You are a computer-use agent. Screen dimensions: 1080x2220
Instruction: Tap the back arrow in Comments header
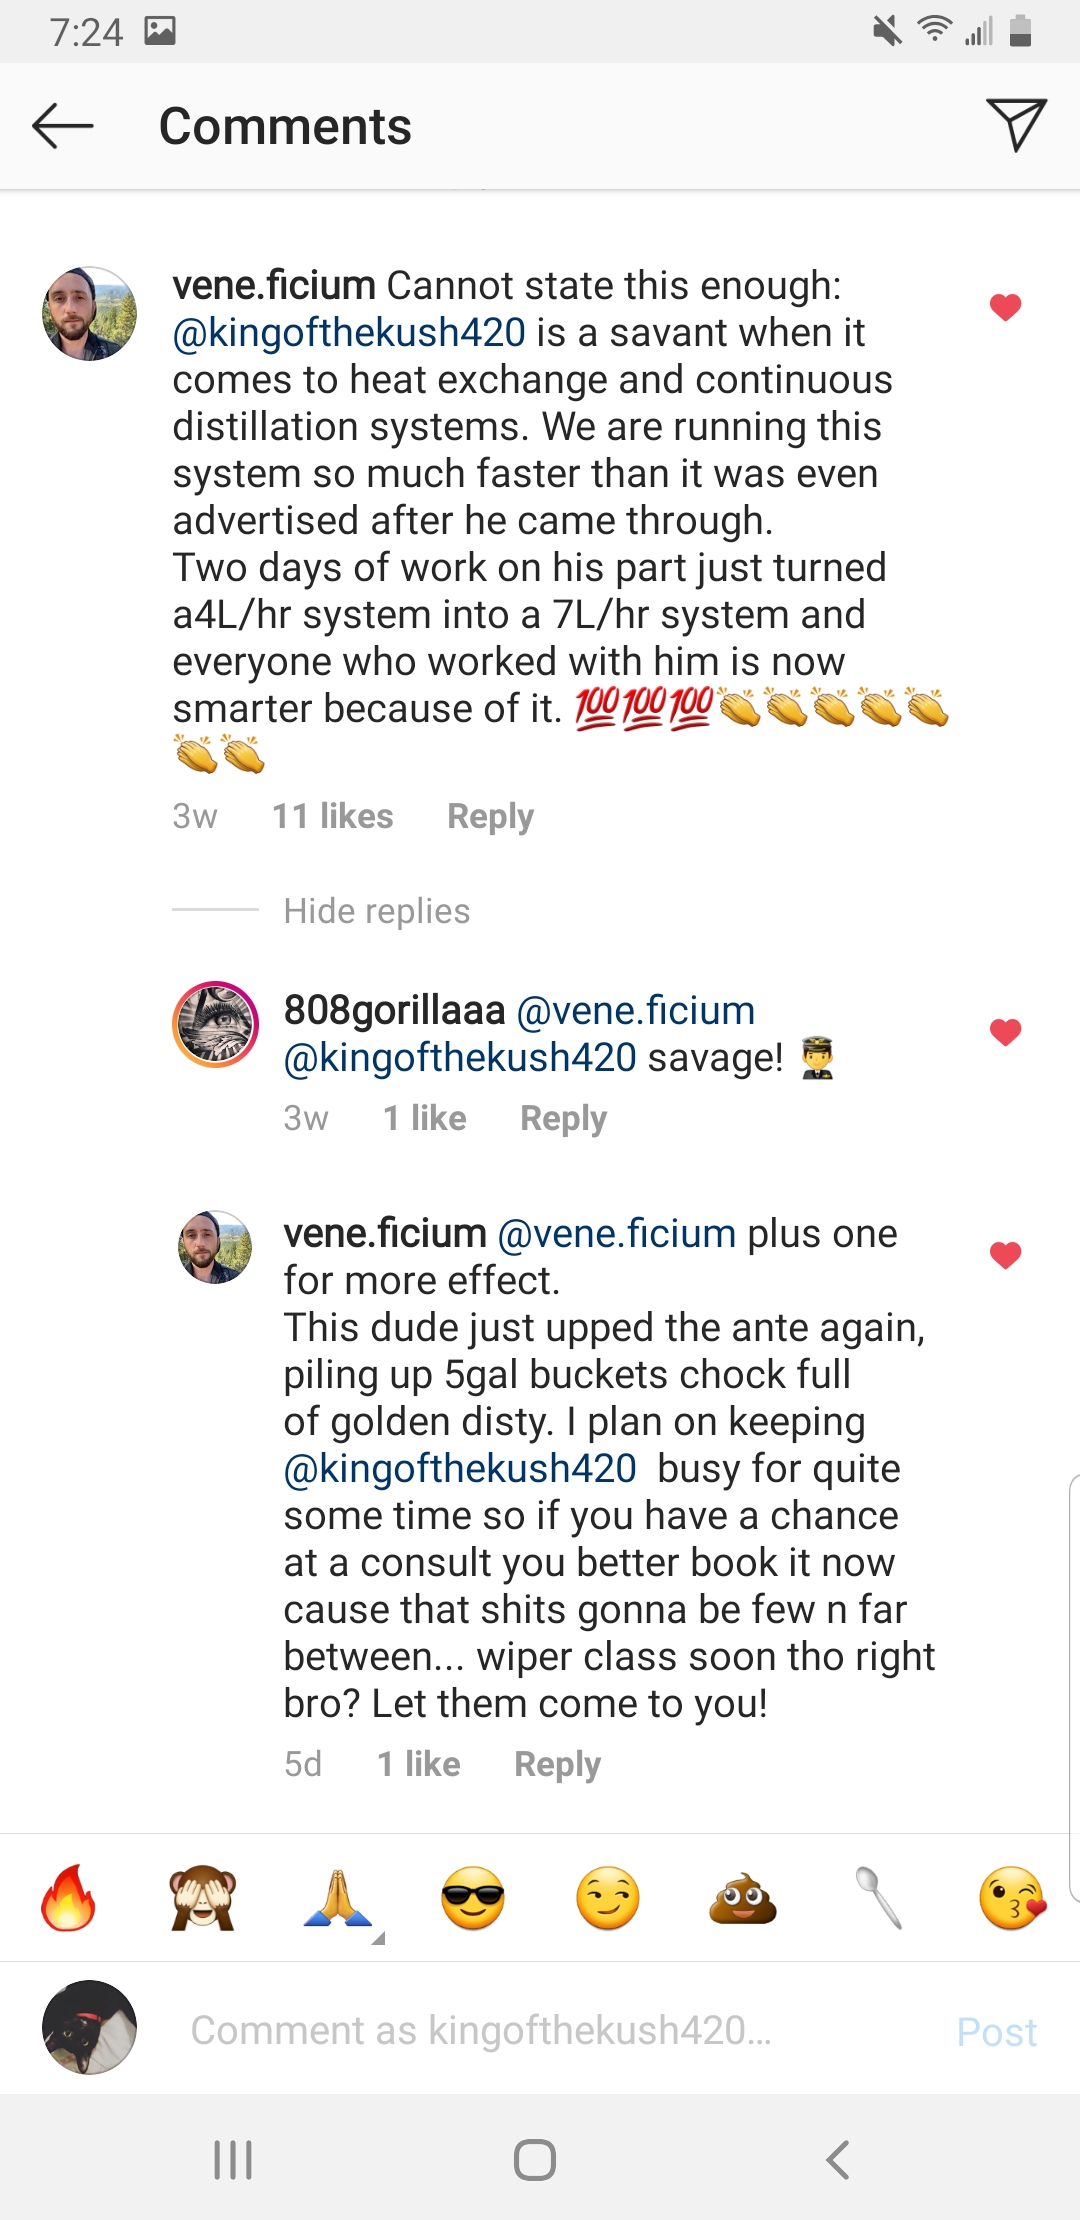(62, 126)
